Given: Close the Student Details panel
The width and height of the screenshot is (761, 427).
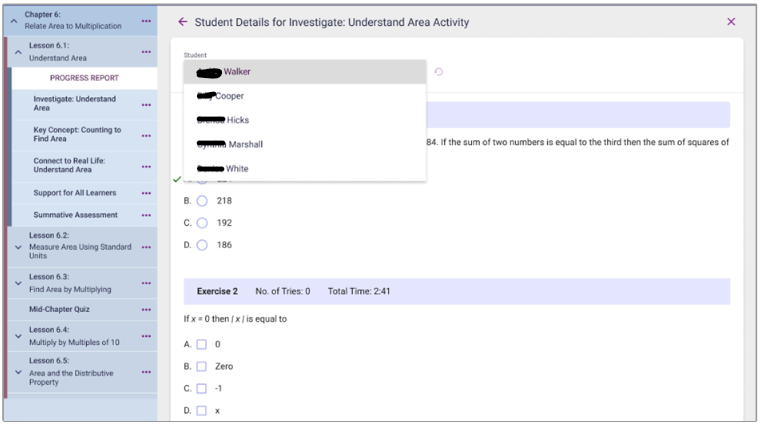Looking at the screenshot, I should point(731,22).
